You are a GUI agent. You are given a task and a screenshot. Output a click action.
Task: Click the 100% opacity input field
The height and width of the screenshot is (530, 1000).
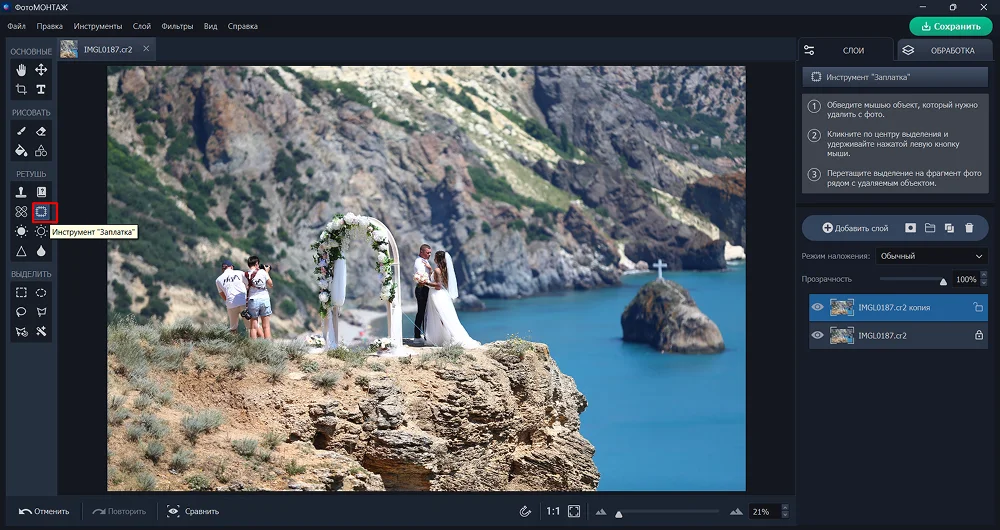coord(966,279)
